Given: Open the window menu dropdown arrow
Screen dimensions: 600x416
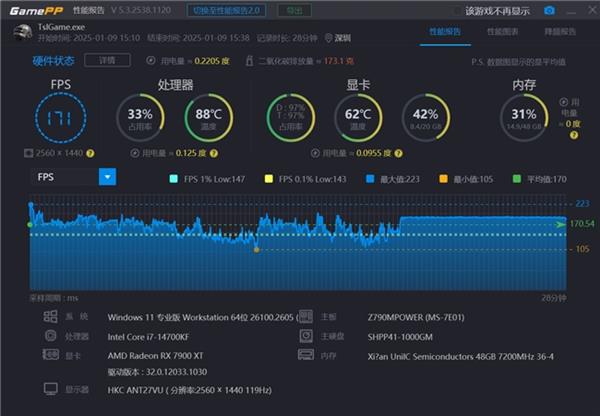Looking at the screenshot, I should (569, 10).
